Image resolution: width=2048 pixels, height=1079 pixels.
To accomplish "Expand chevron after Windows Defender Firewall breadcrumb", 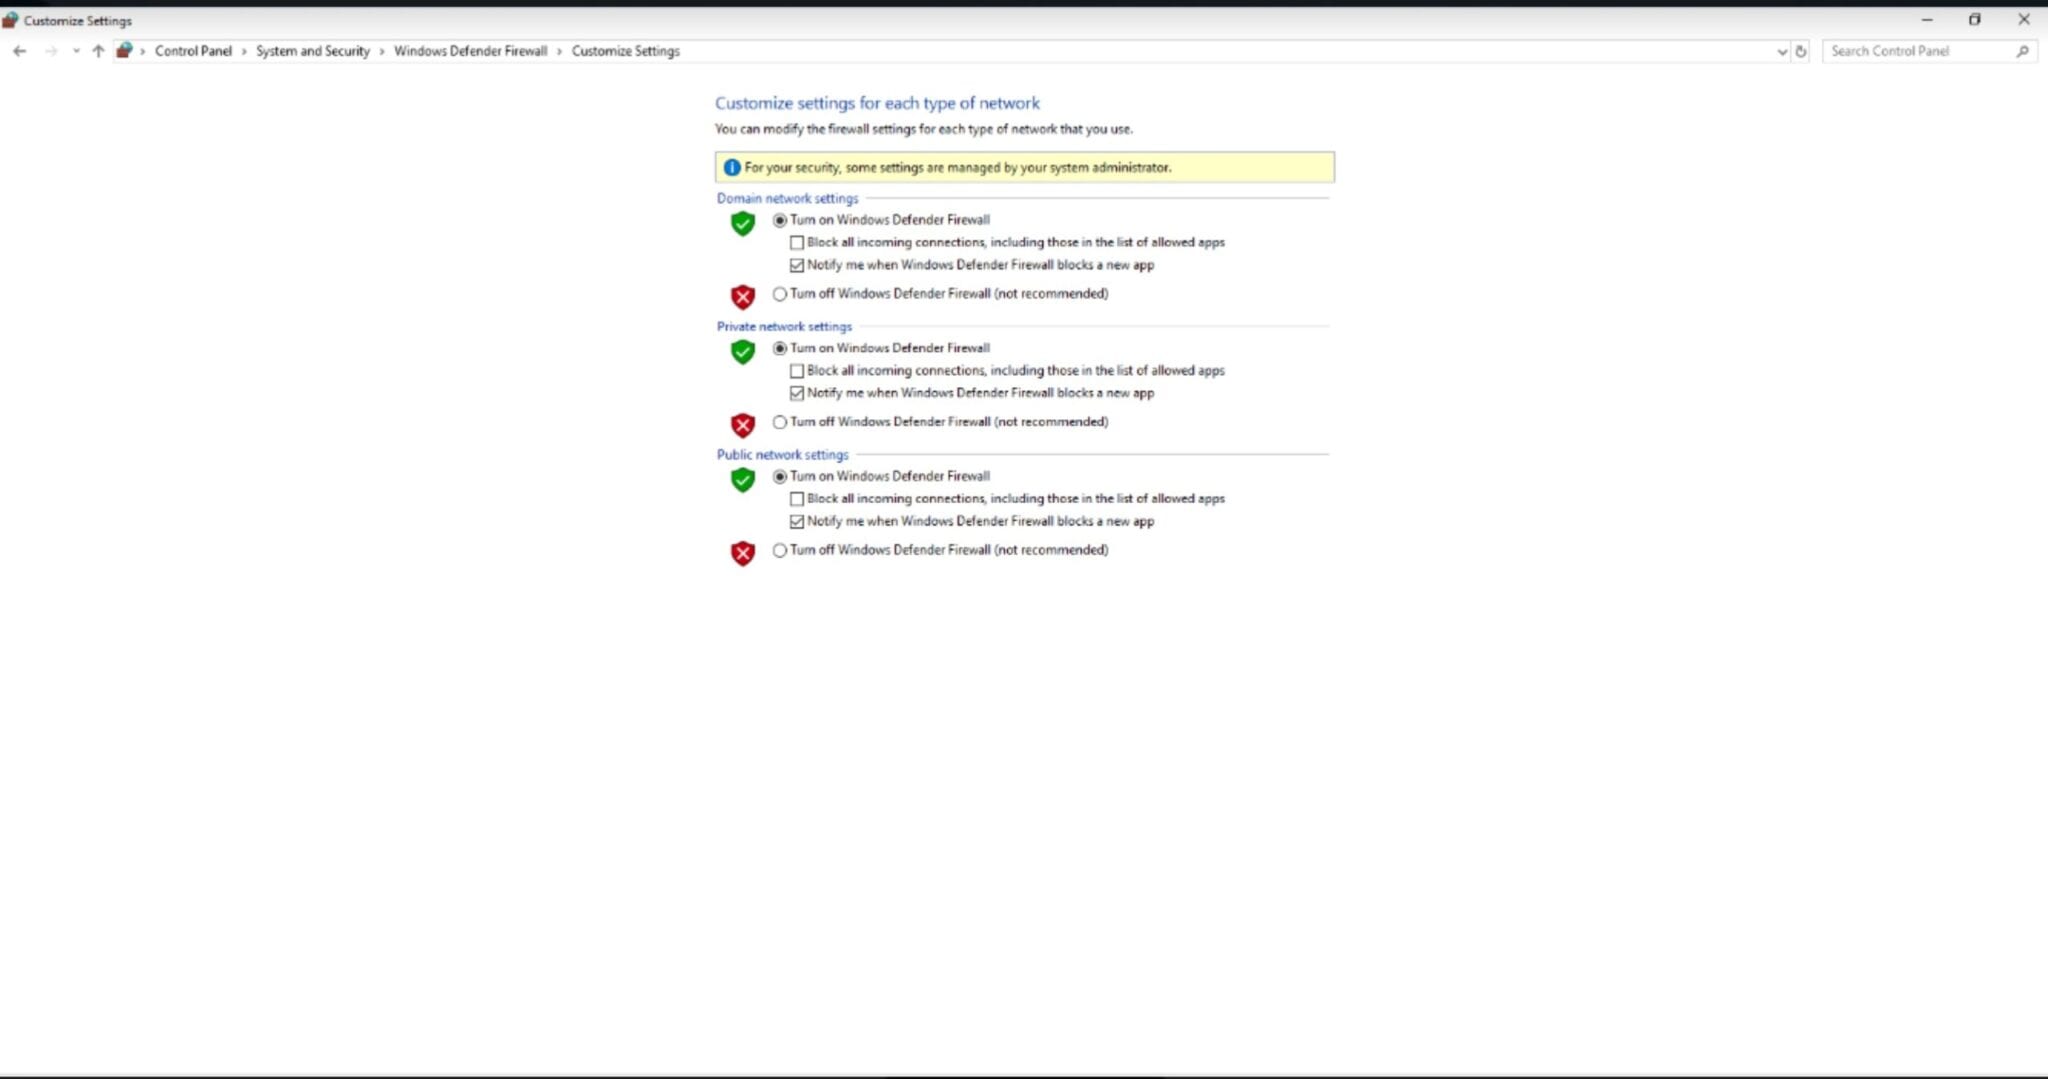I will point(560,51).
